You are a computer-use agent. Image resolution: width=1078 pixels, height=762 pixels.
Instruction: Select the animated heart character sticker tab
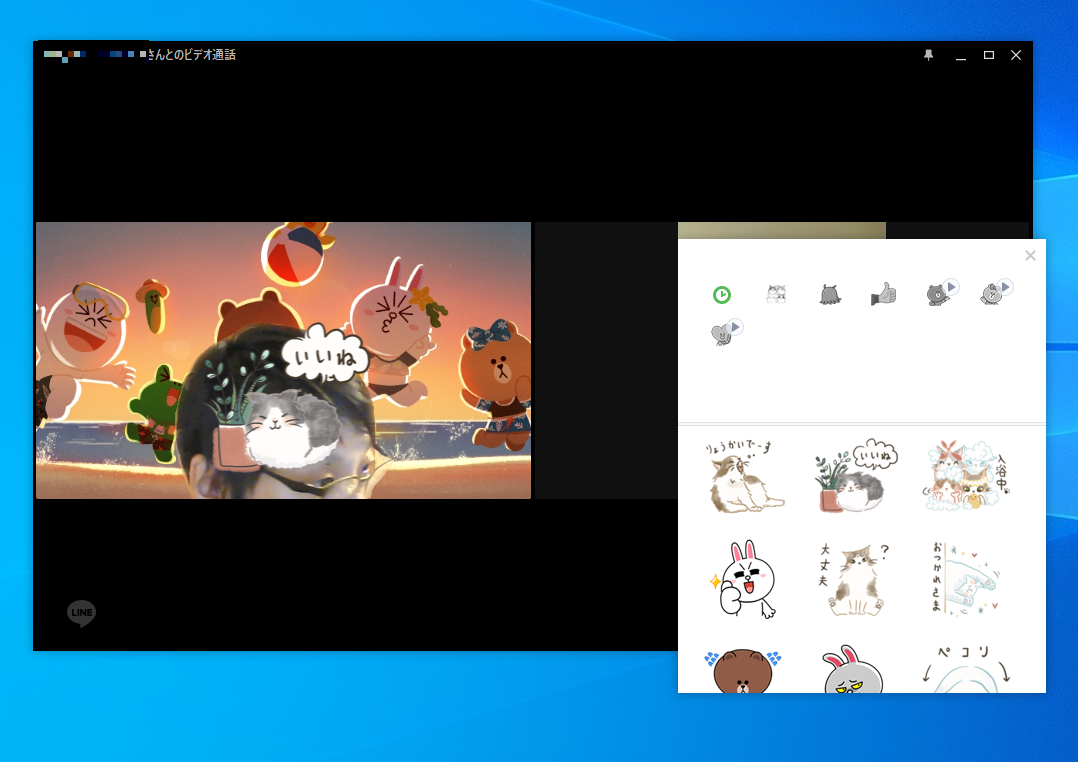point(725,332)
